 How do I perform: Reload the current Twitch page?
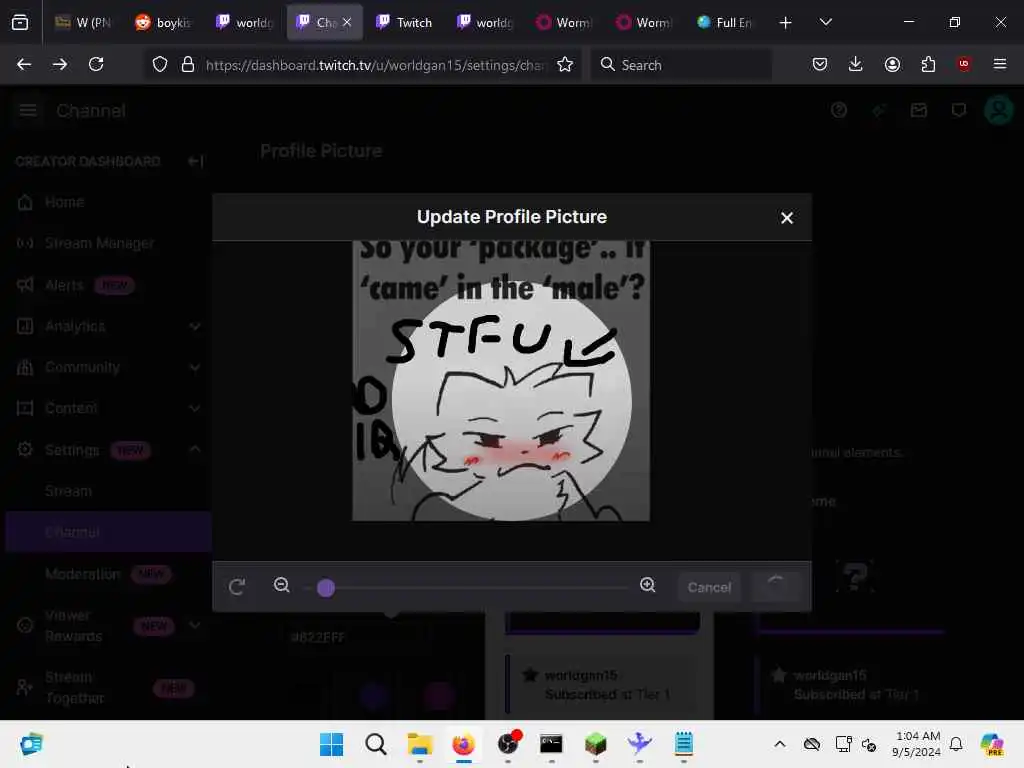96,64
